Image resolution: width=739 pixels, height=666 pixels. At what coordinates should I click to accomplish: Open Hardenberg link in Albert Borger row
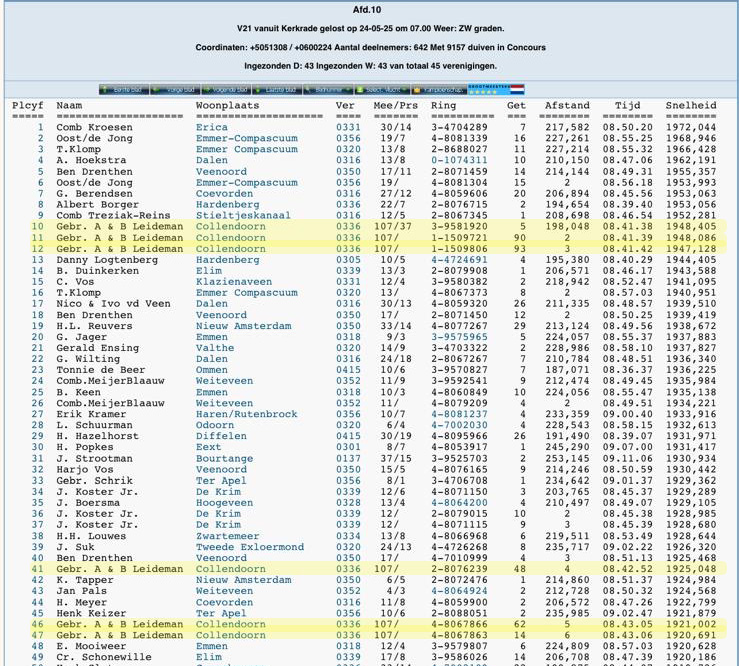pos(228,205)
